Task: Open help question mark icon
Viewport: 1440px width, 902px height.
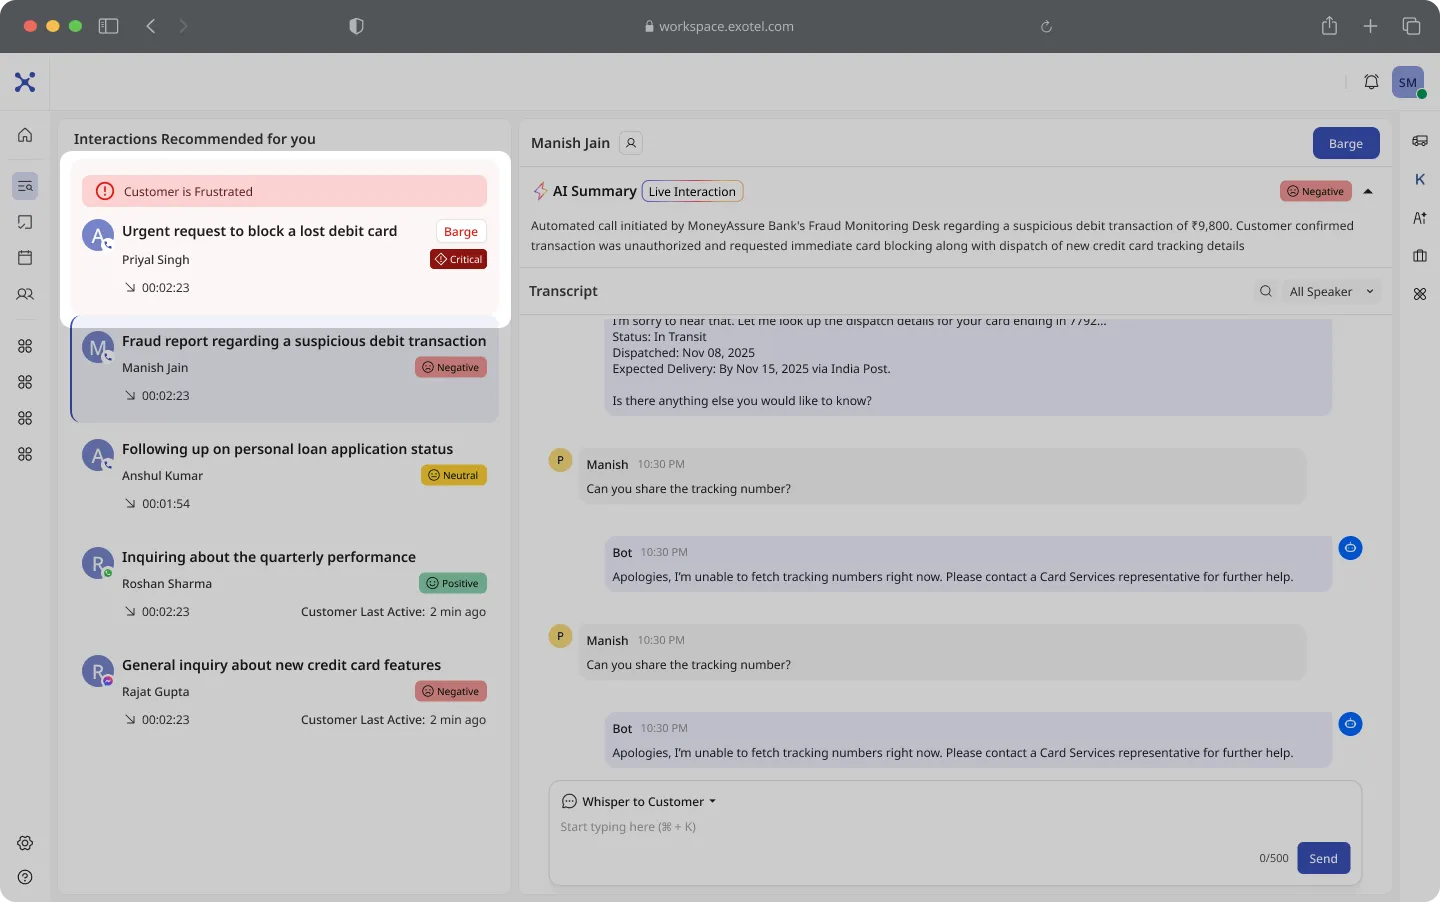Action: click(x=25, y=877)
